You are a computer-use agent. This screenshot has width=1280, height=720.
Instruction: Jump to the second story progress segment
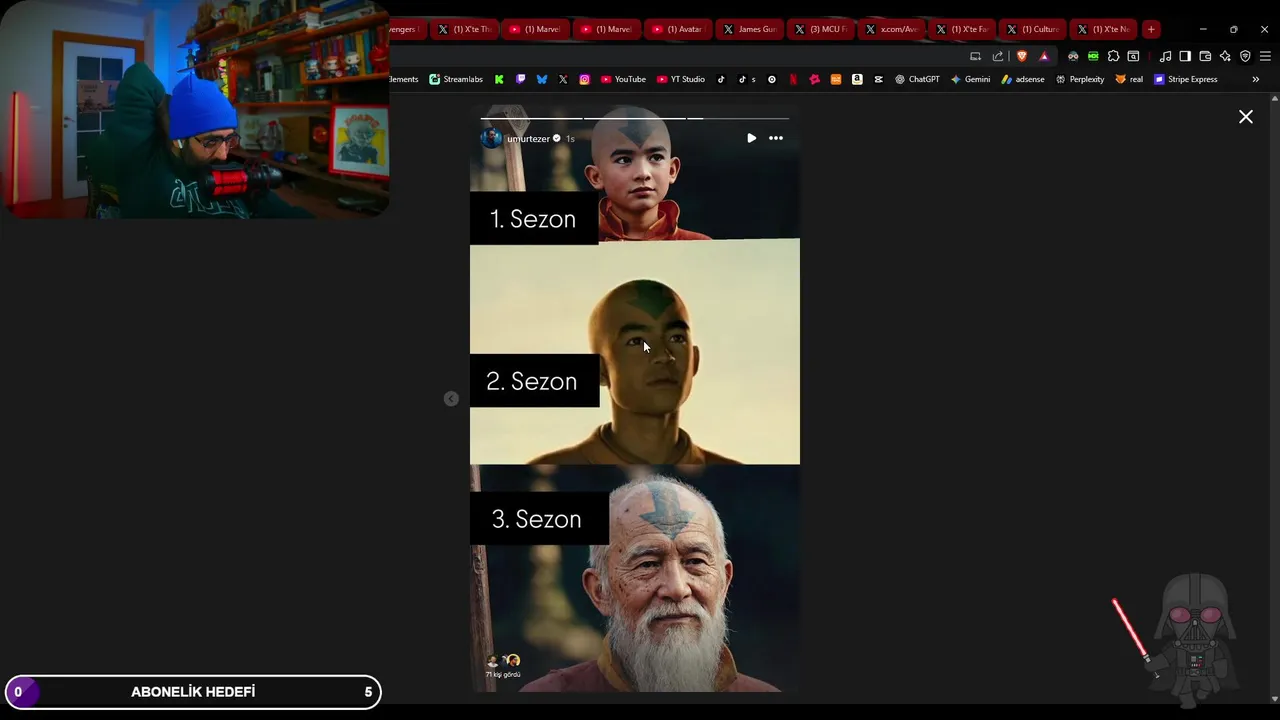pyautogui.click(x=634, y=118)
